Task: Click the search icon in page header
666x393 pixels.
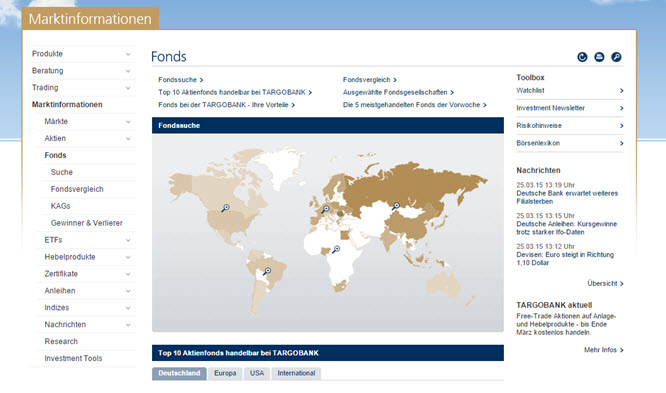Action: click(616, 57)
